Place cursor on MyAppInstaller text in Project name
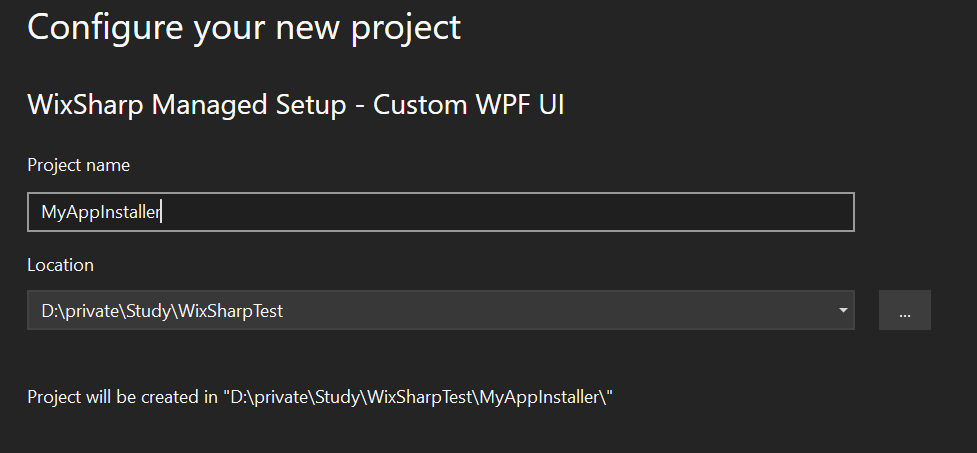977x453 pixels. pos(101,212)
